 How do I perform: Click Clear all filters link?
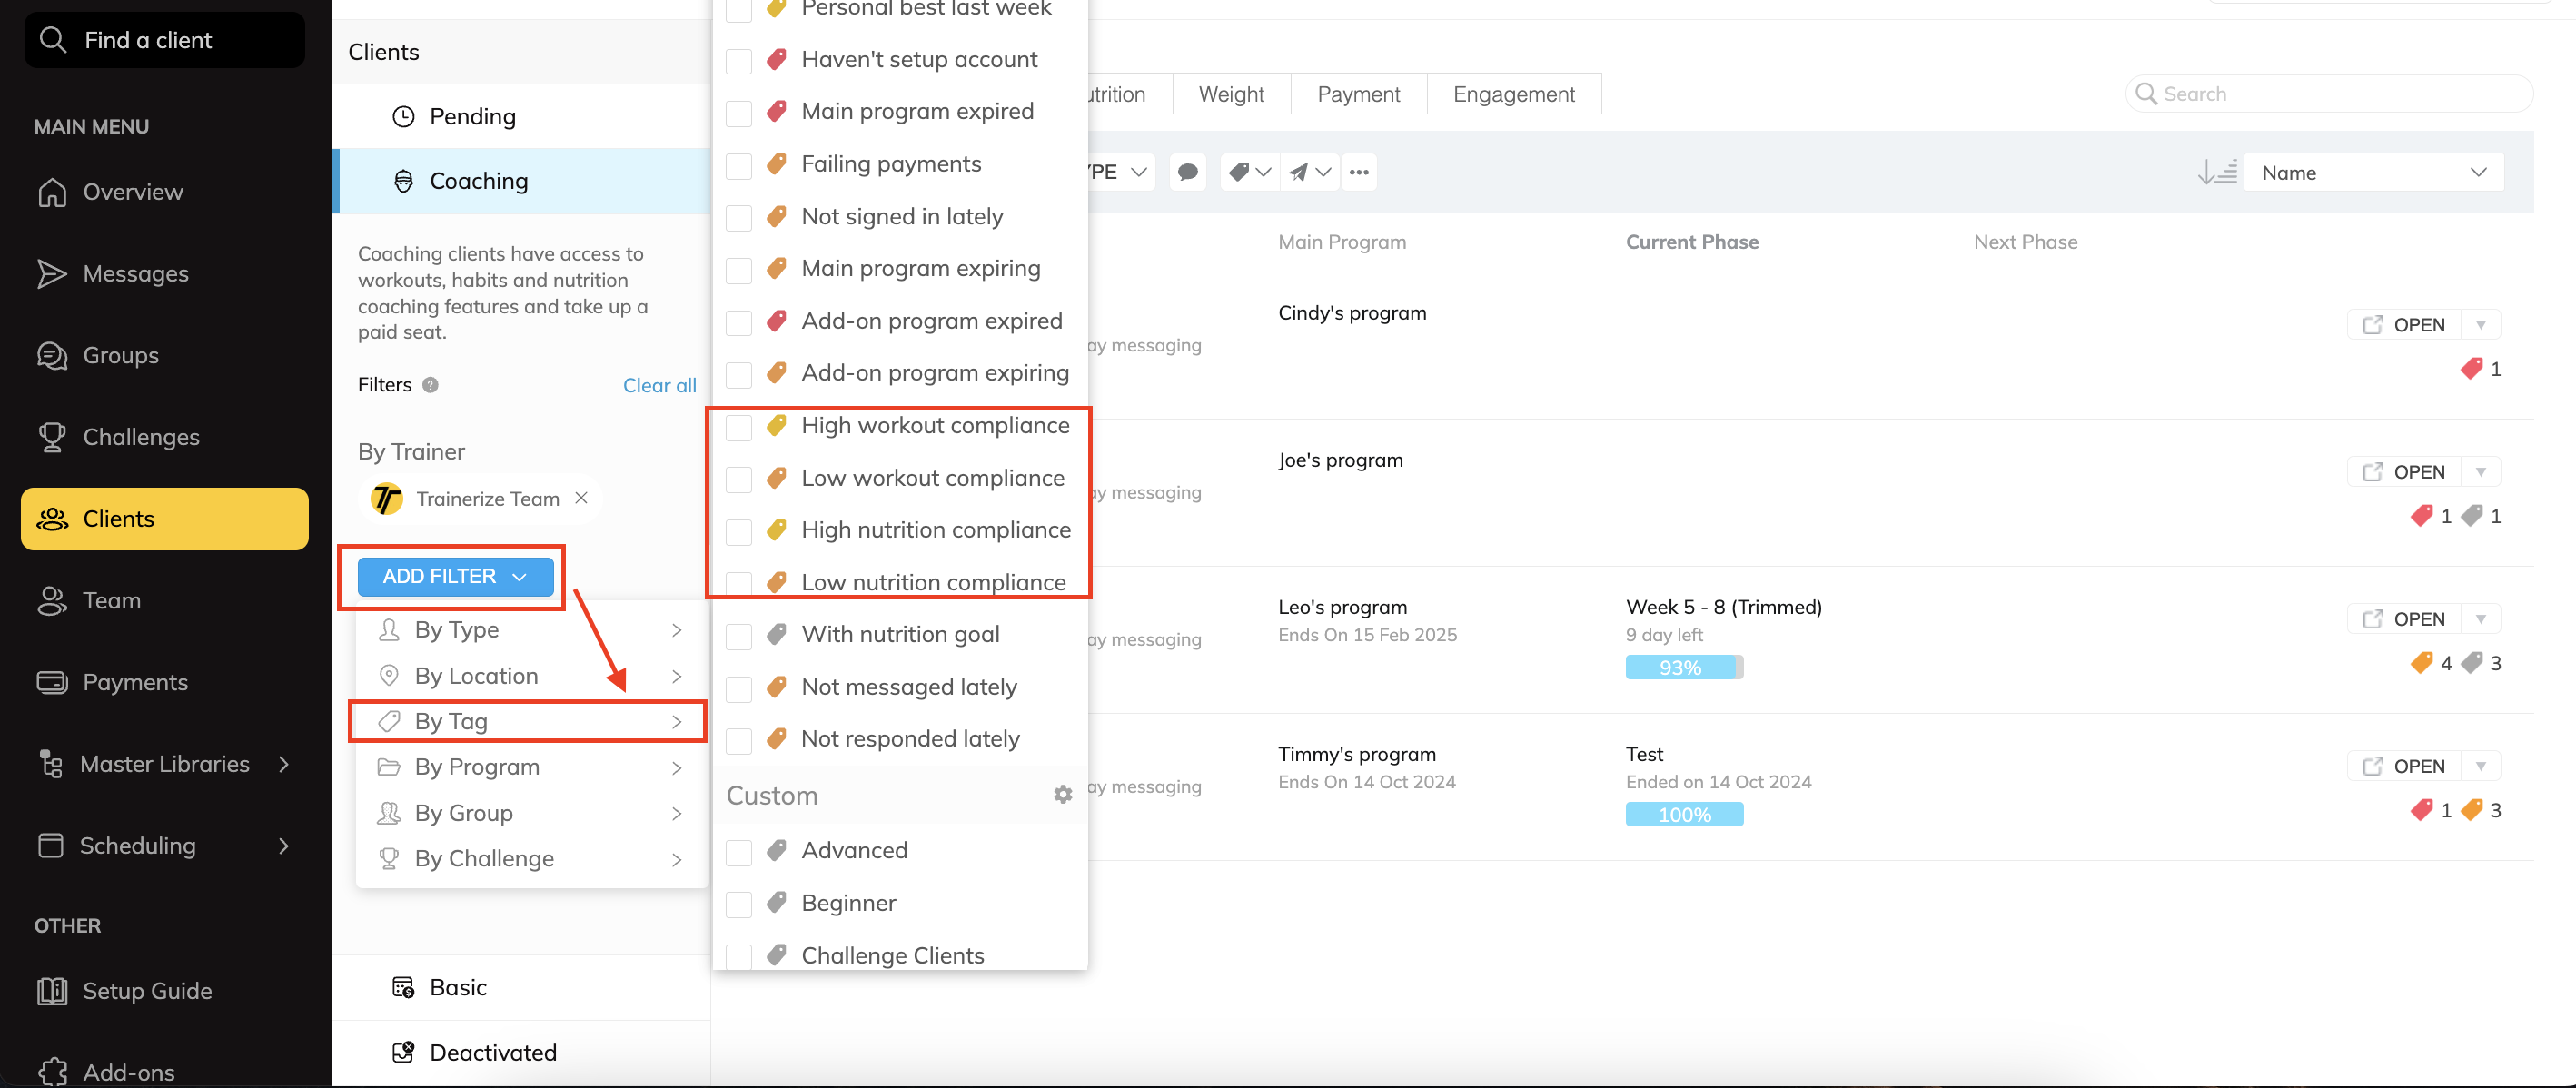tap(659, 385)
